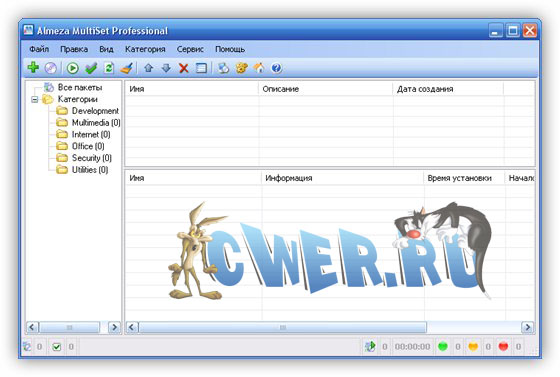Viewport: 560px width, 377px height.
Task: Click the green plus add package icon
Action: 33,67
